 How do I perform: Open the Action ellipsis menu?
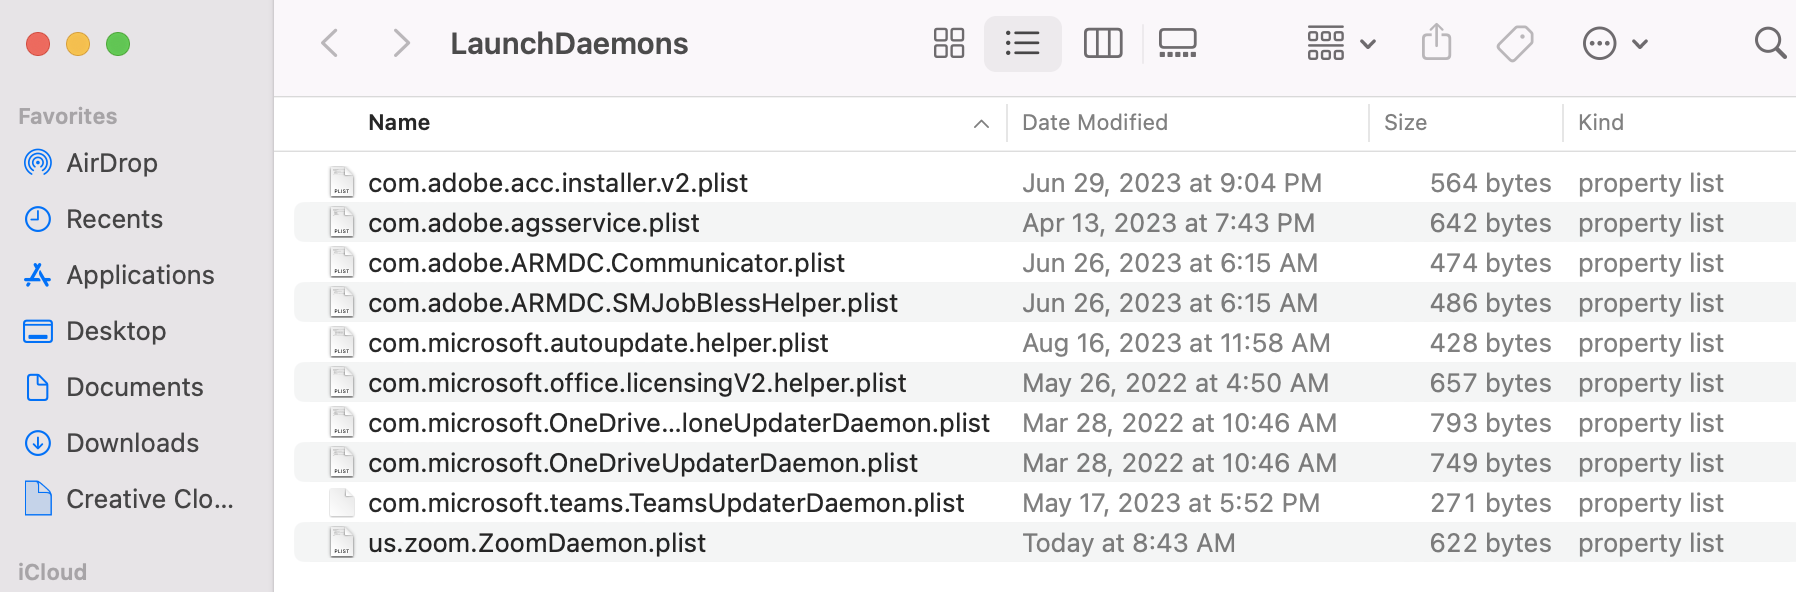[x=1614, y=44]
